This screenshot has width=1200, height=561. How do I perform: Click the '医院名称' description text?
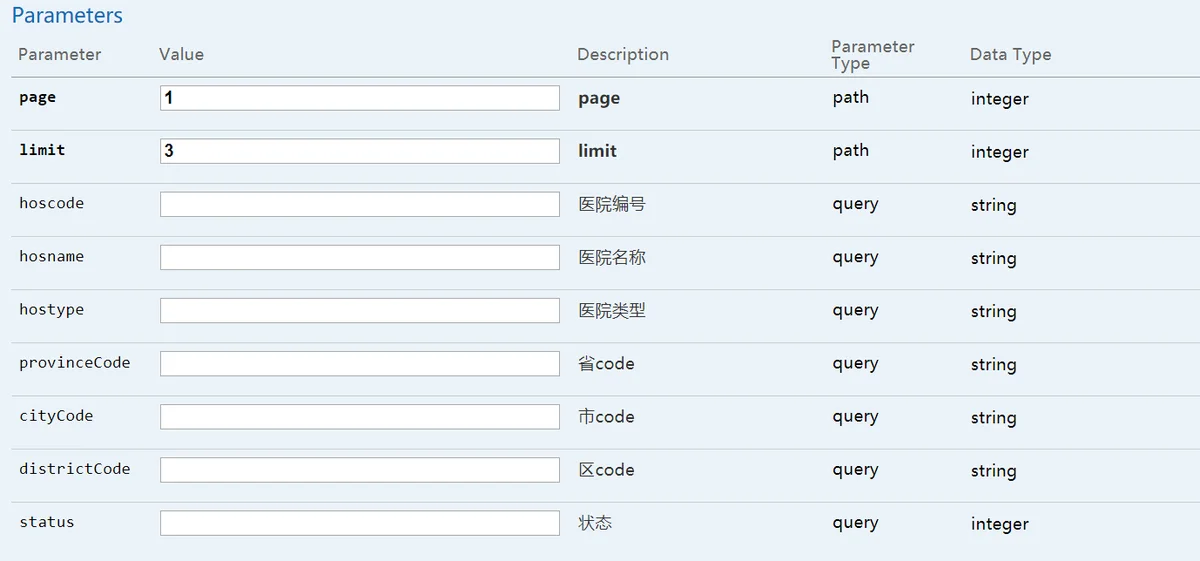tap(612, 257)
